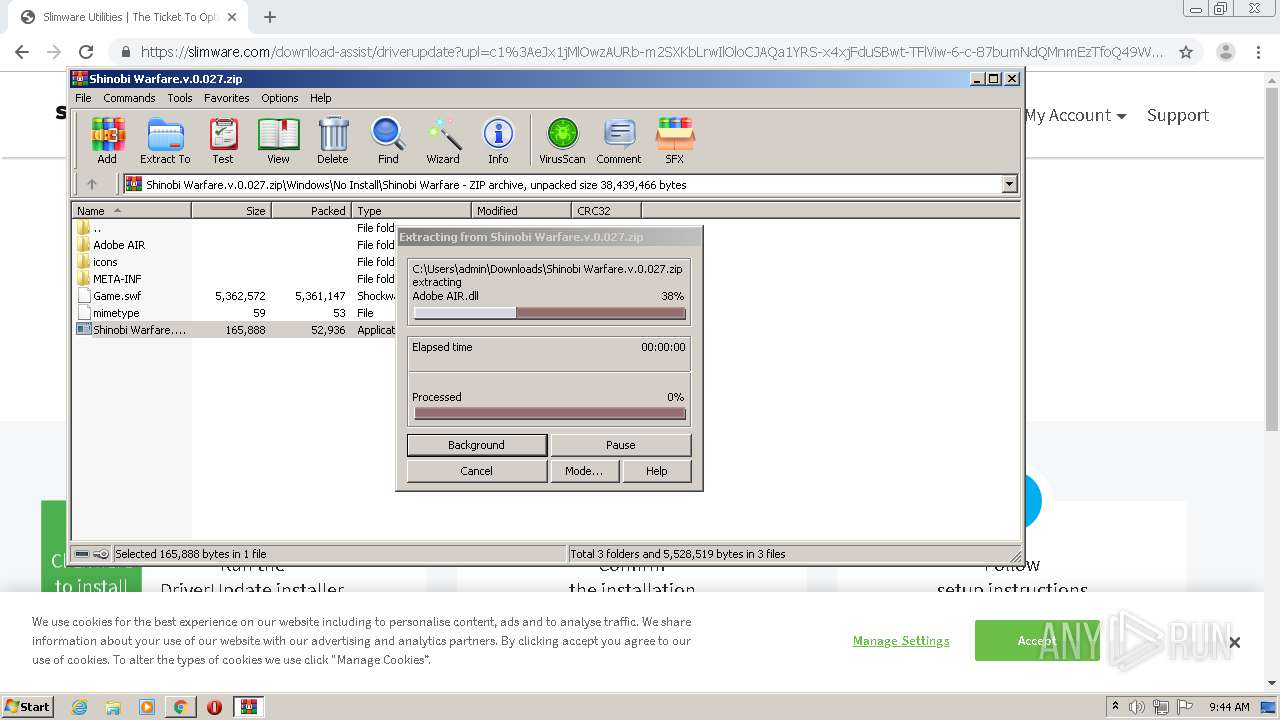Select the icons folder
Screen dimensions: 1280x720
point(105,262)
